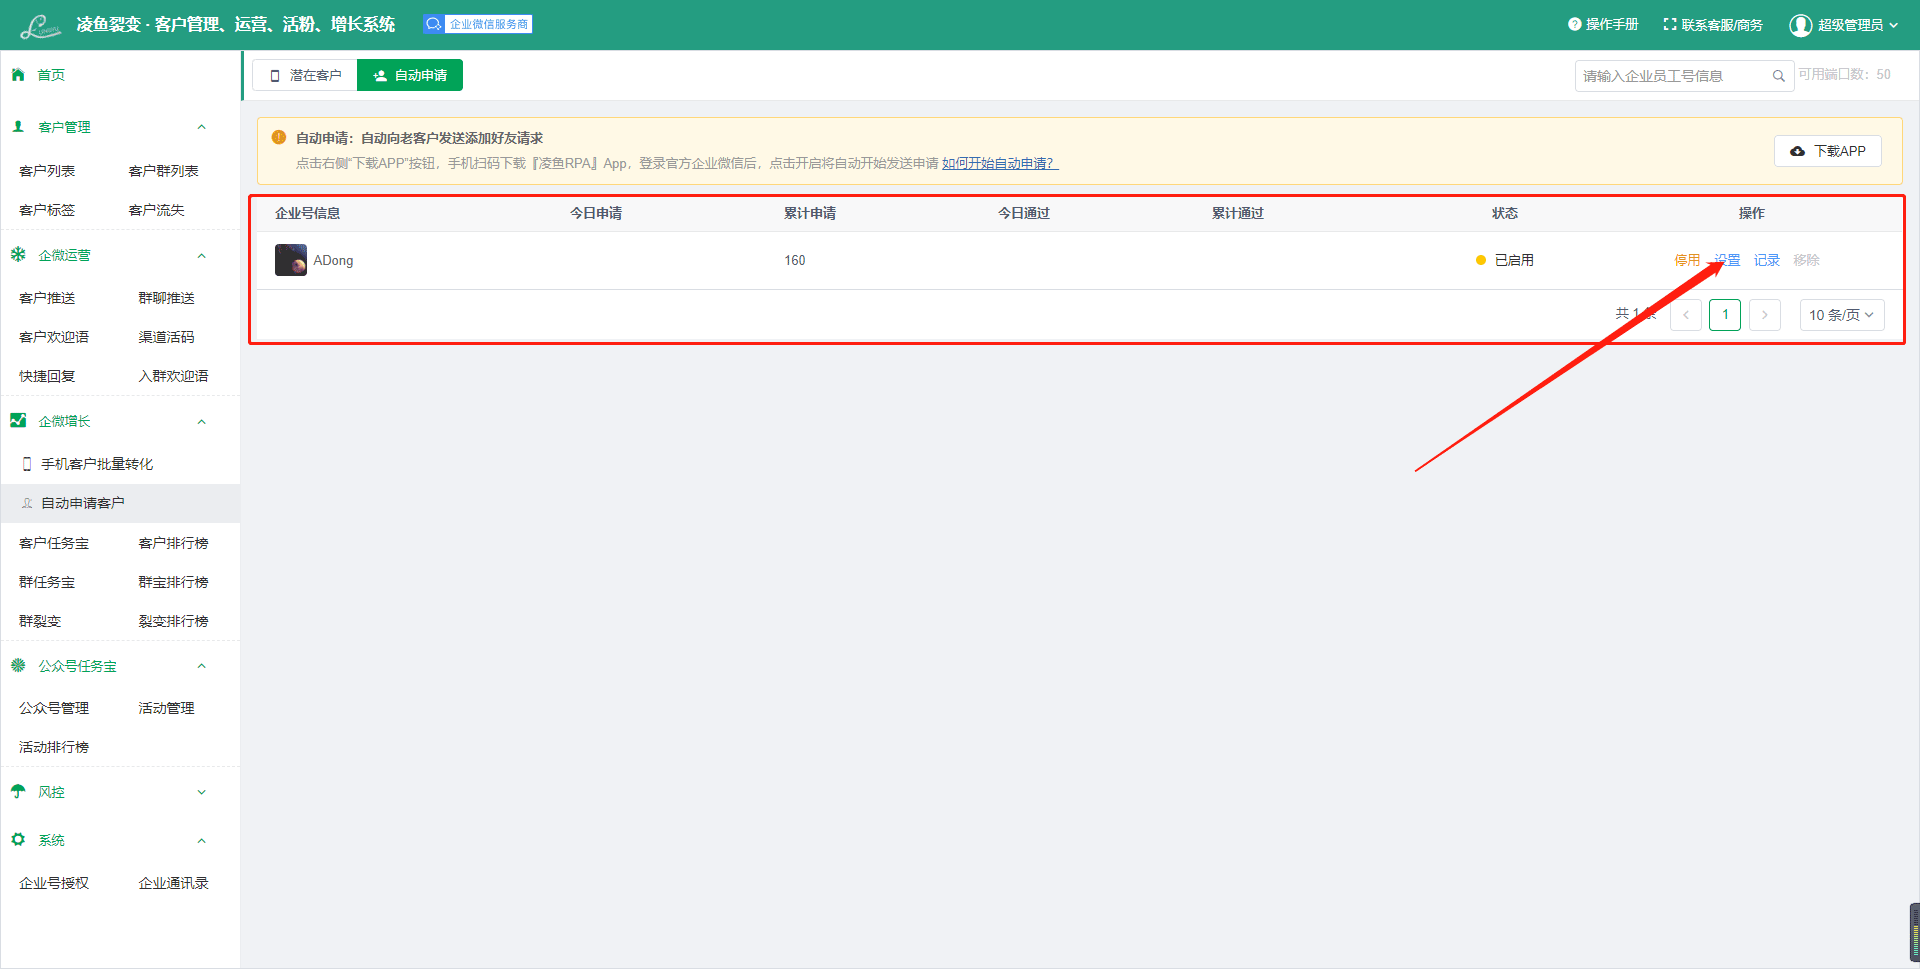Image resolution: width=1920 pixels, height=969 pixels.
Task: Click the 企业微信服务商 badge icon
Action: pos(433,24)
